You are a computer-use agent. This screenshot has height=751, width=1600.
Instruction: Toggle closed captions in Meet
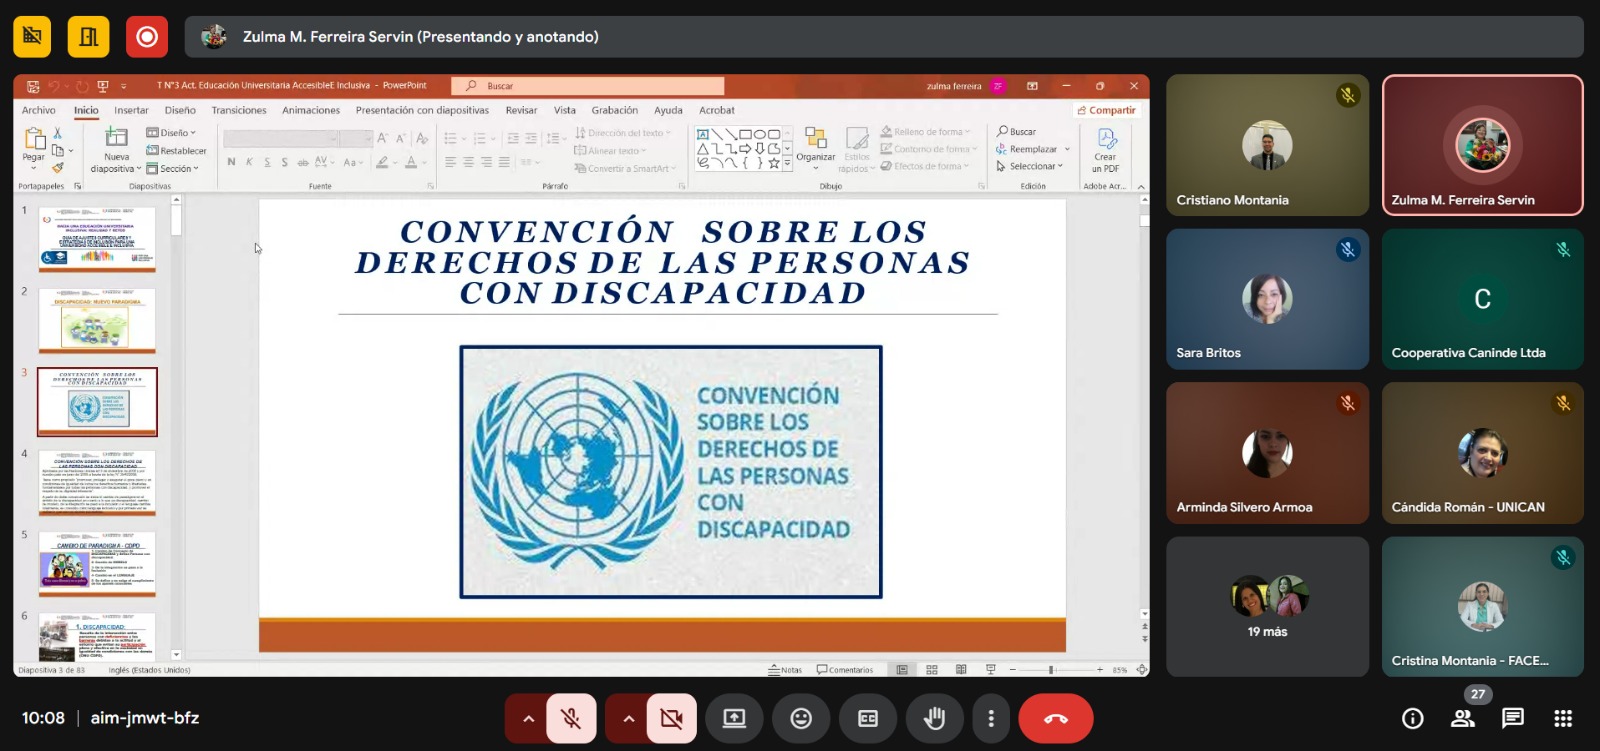pos(868,718)
